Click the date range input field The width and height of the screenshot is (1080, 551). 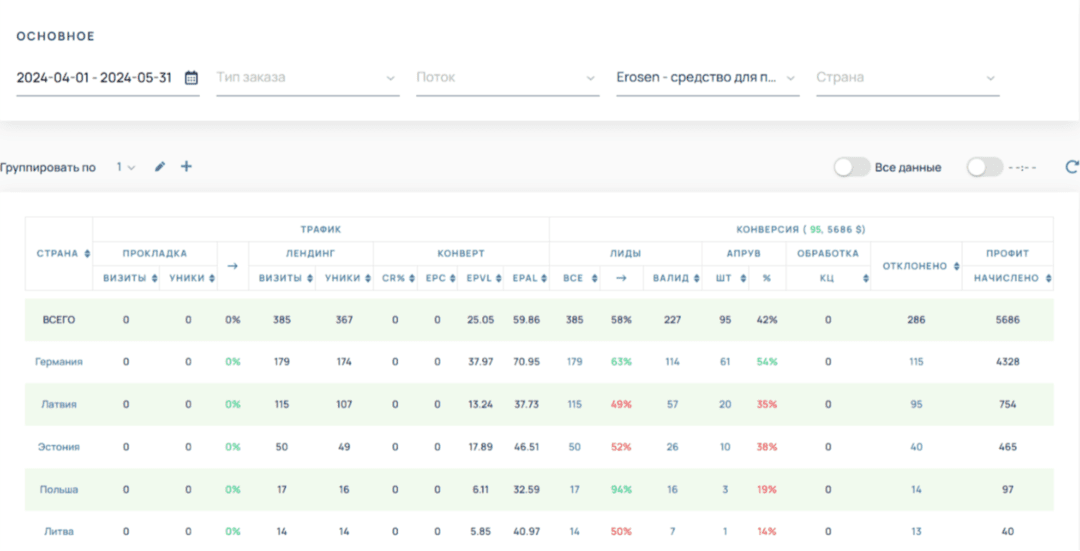pos(95,78)
